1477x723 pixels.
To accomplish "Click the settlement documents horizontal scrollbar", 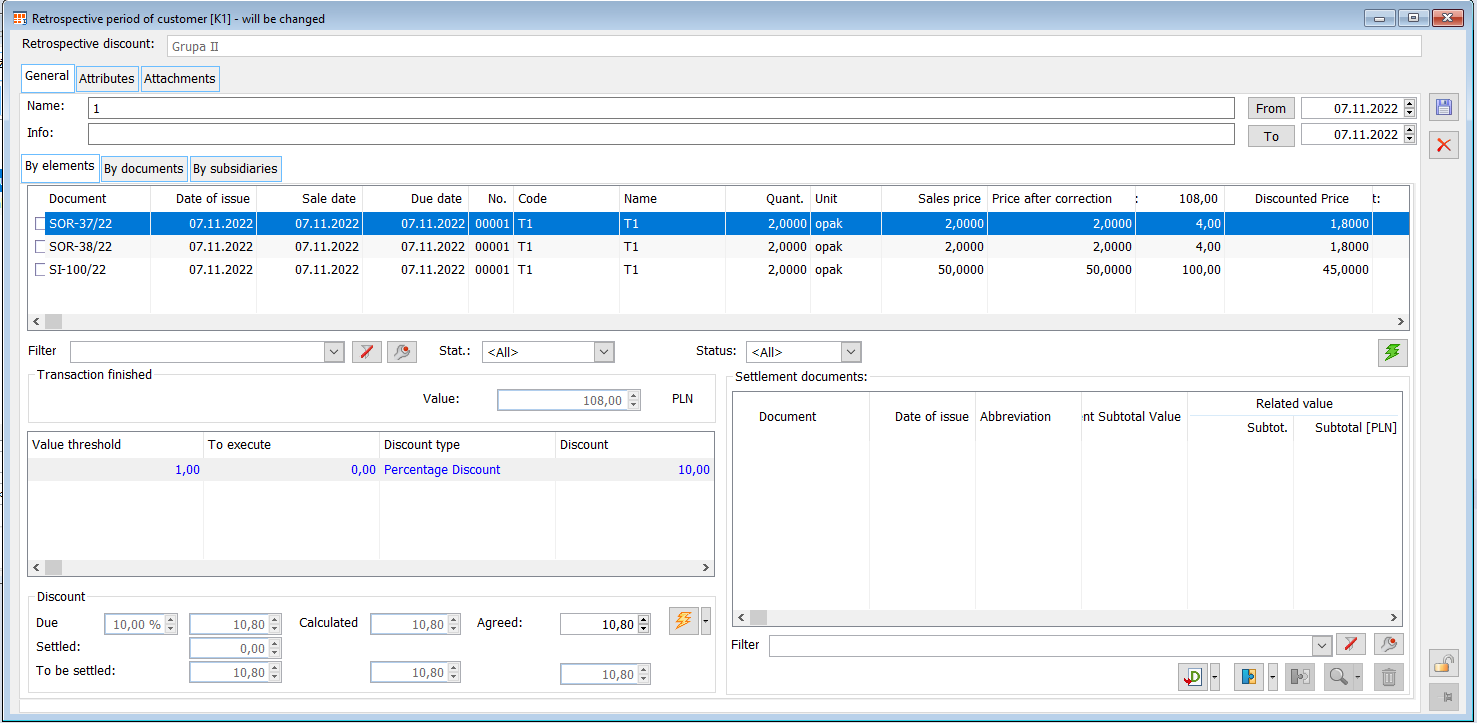I will tap(1067, 618).
